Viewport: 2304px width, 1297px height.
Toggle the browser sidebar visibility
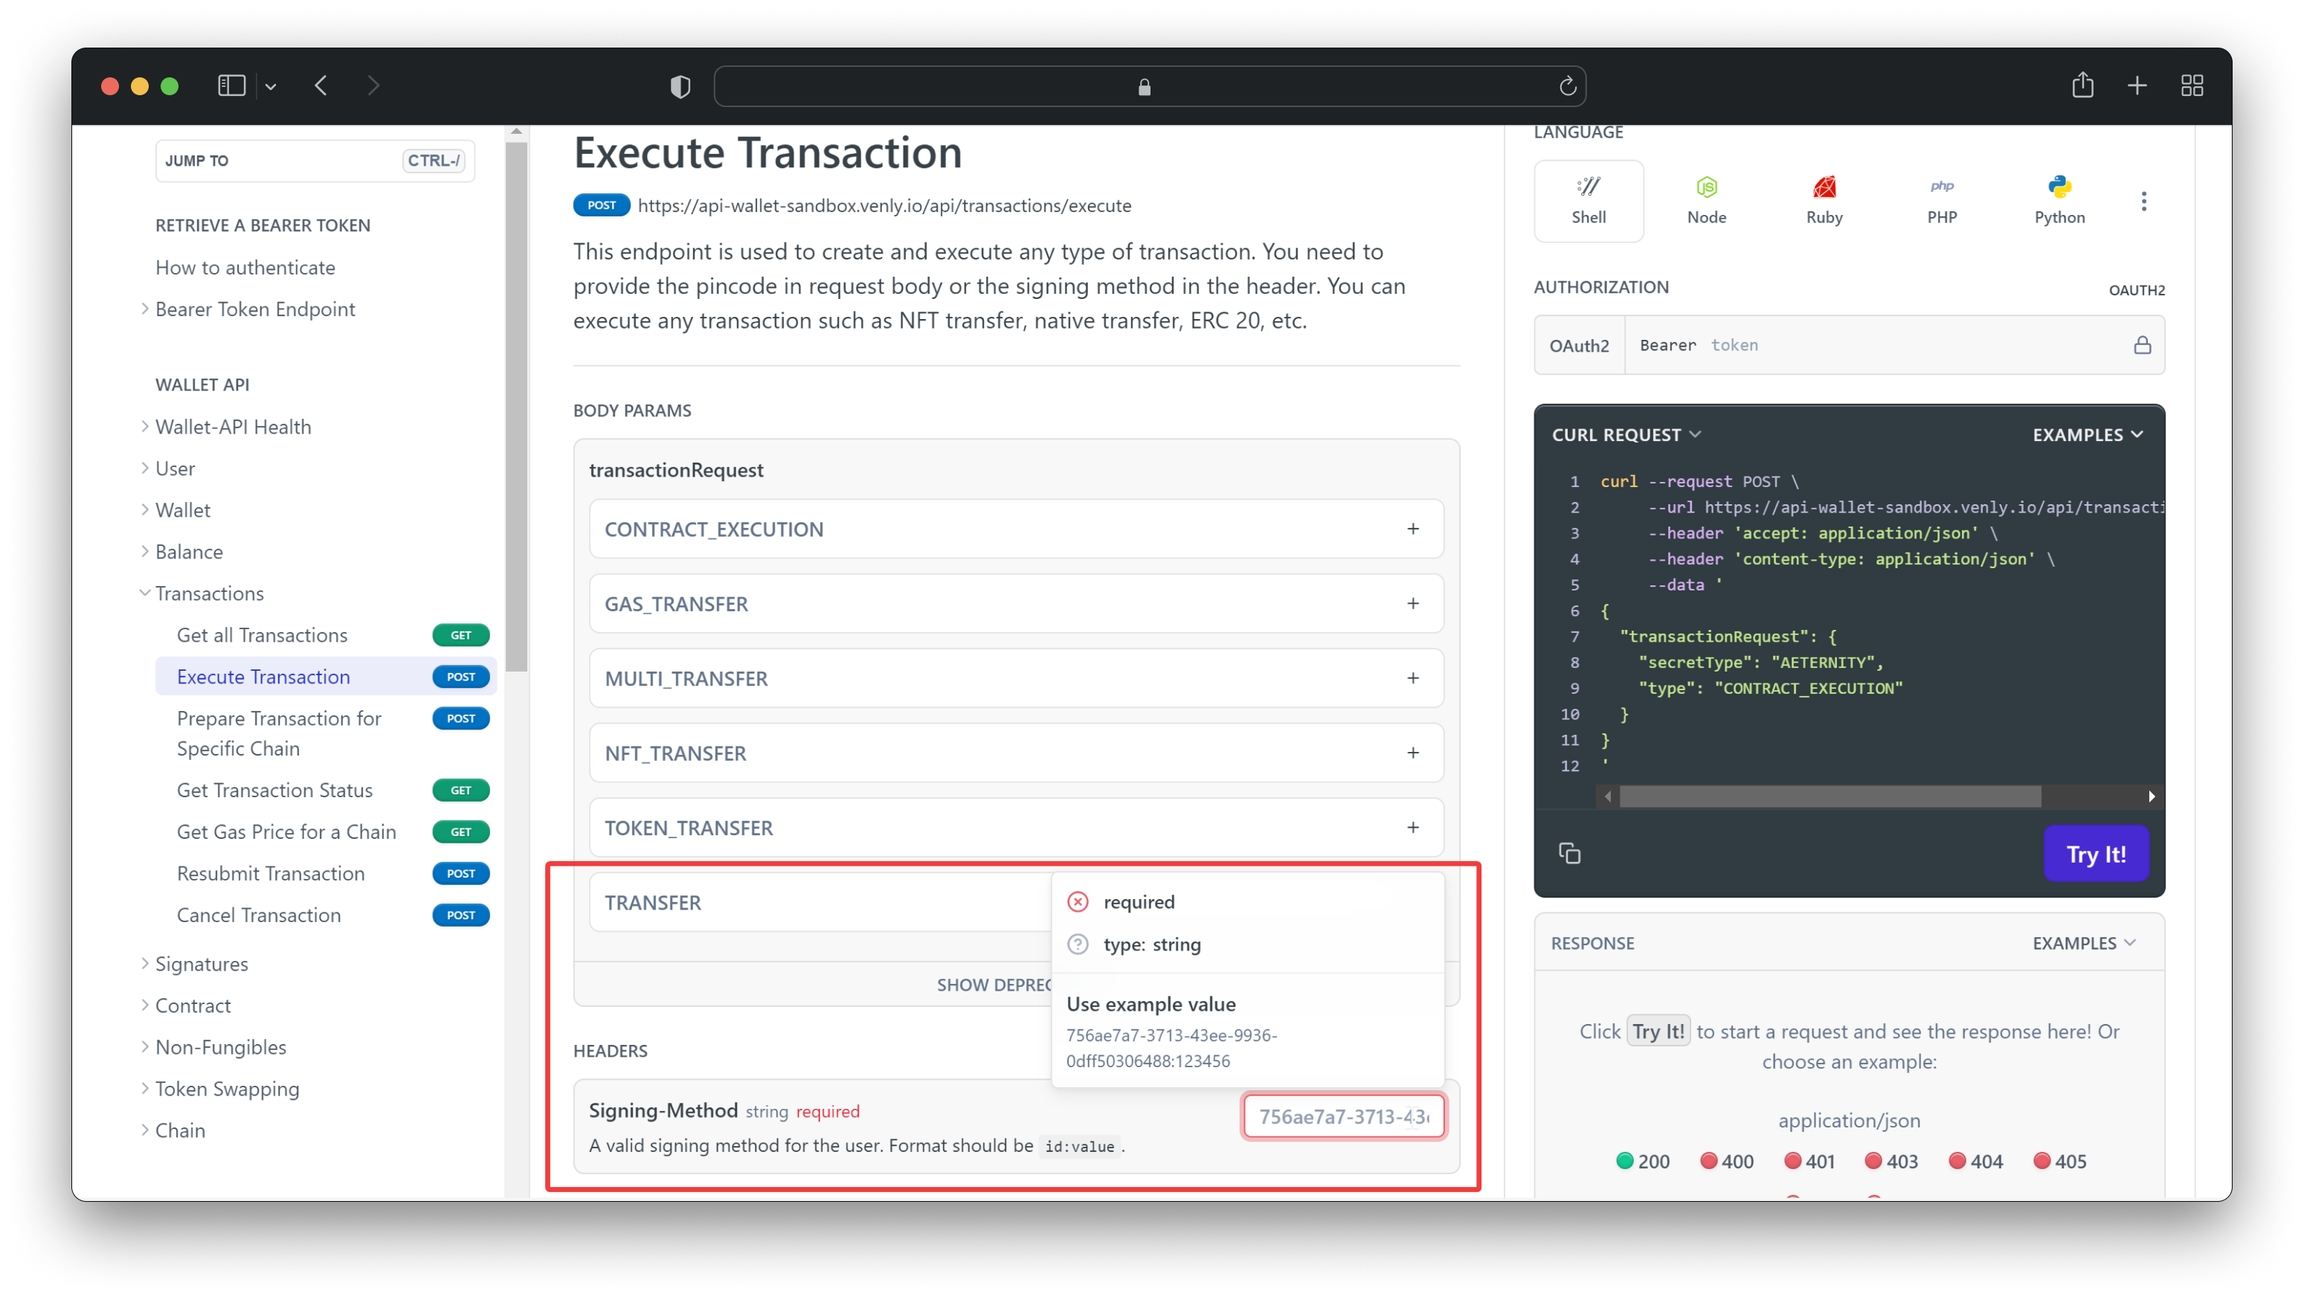tap(231, 85)
